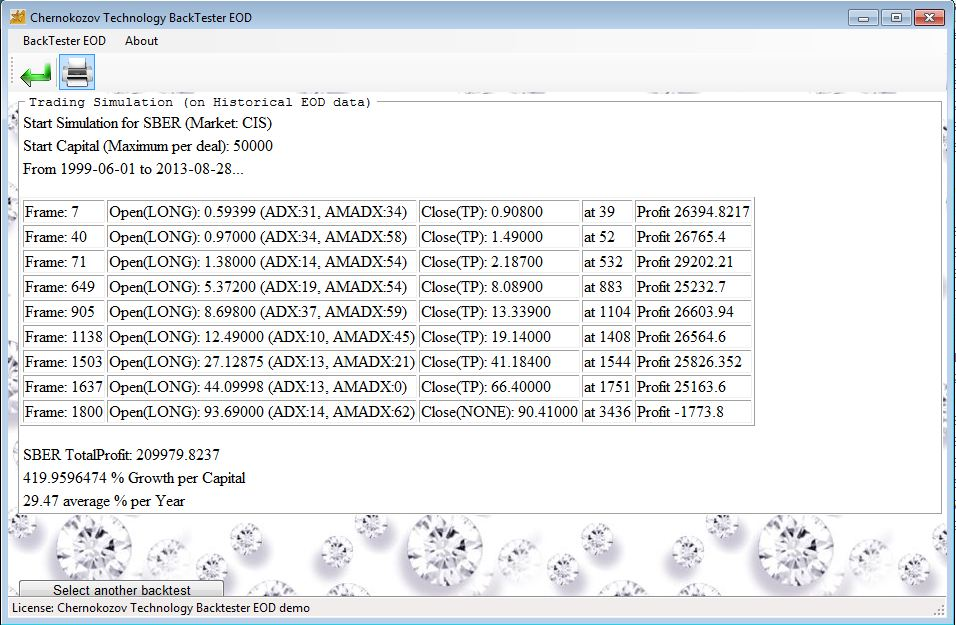Maximize the BackTester window
Viewport: 956px width, 625px height.
coord(896,18)
